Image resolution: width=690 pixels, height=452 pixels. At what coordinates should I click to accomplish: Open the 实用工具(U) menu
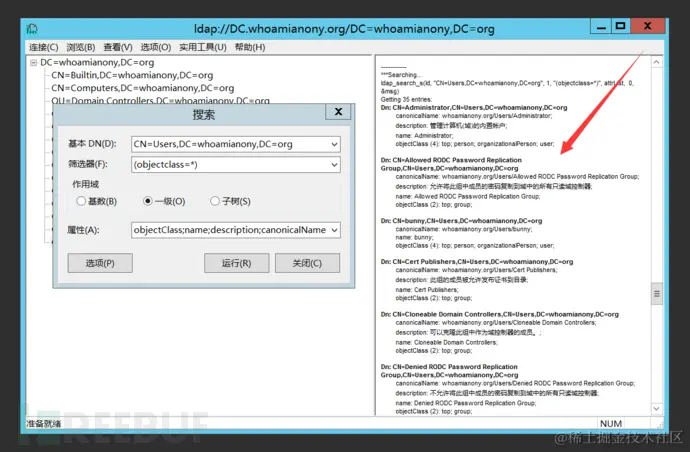[x=203, y=47]
